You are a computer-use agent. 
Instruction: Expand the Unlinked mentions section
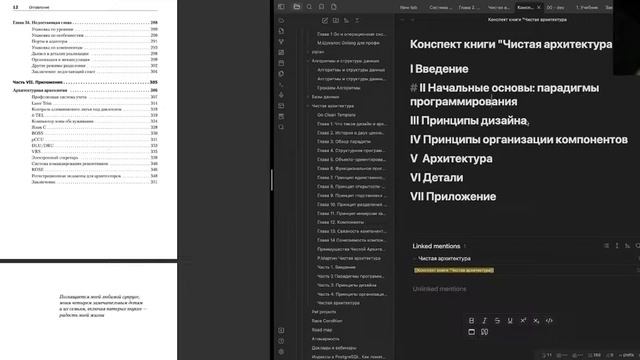pyautogui.click(x=439, y=289)
